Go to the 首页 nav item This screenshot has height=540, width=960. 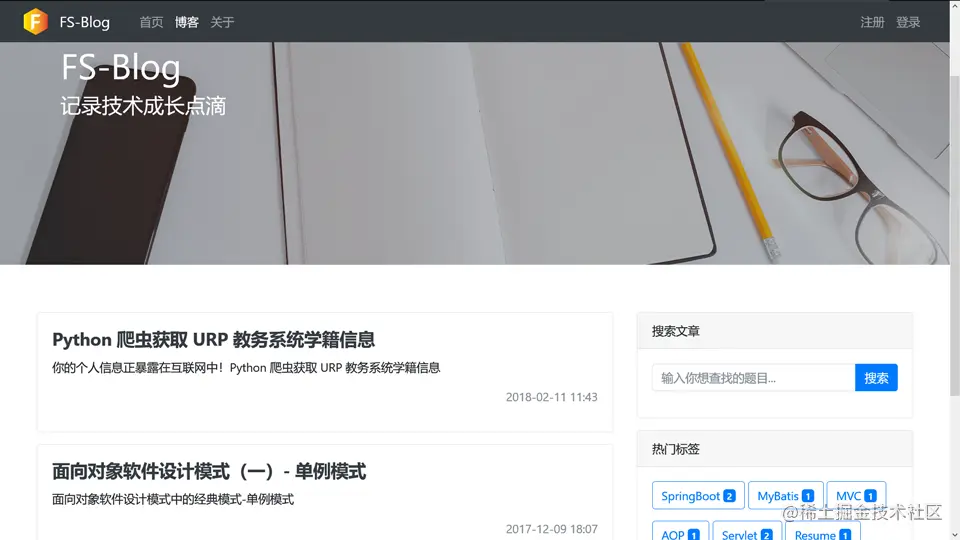[151, 22]
